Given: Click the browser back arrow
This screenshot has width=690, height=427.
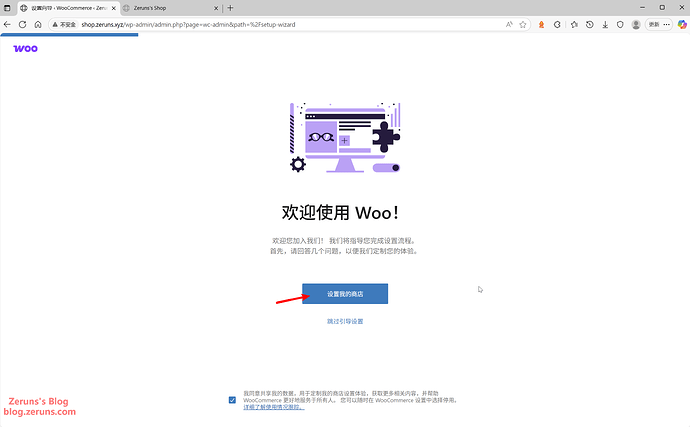Looking at the screenshot, I should pyautogui.click(x=7, y=25).
